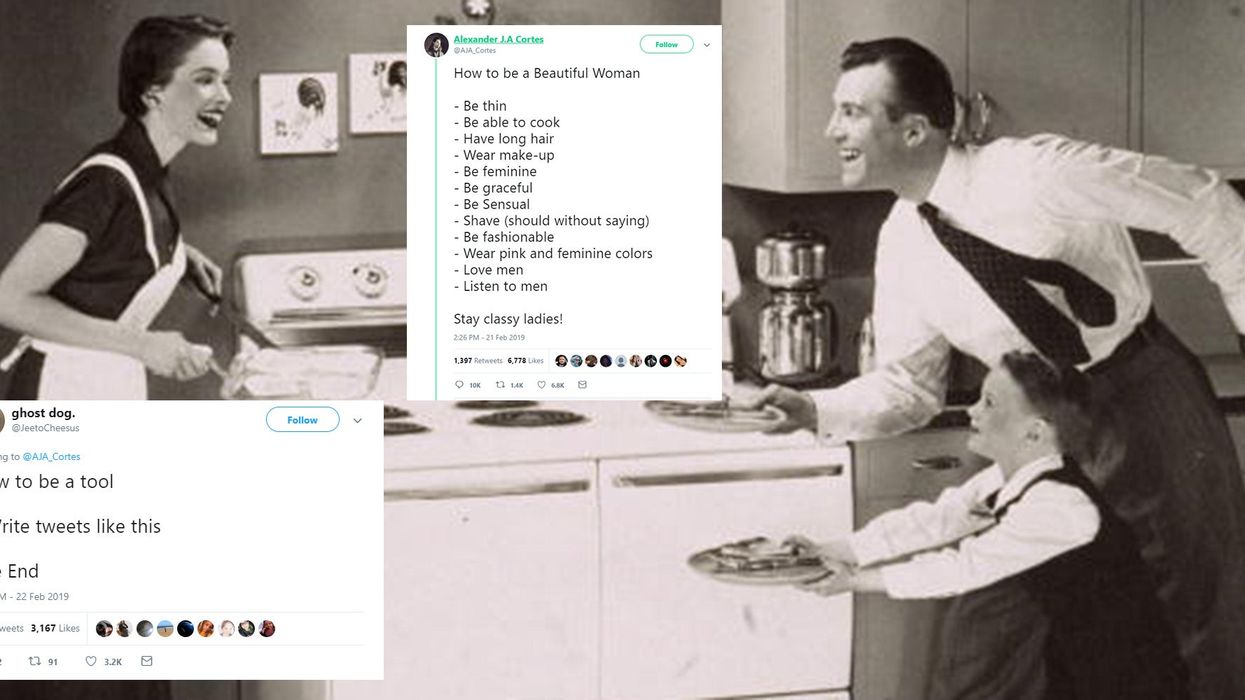Viewport: 1245px width, 700px height.
Task: Retweet ghost dog's reply showing 91
Action: point(43,661)
